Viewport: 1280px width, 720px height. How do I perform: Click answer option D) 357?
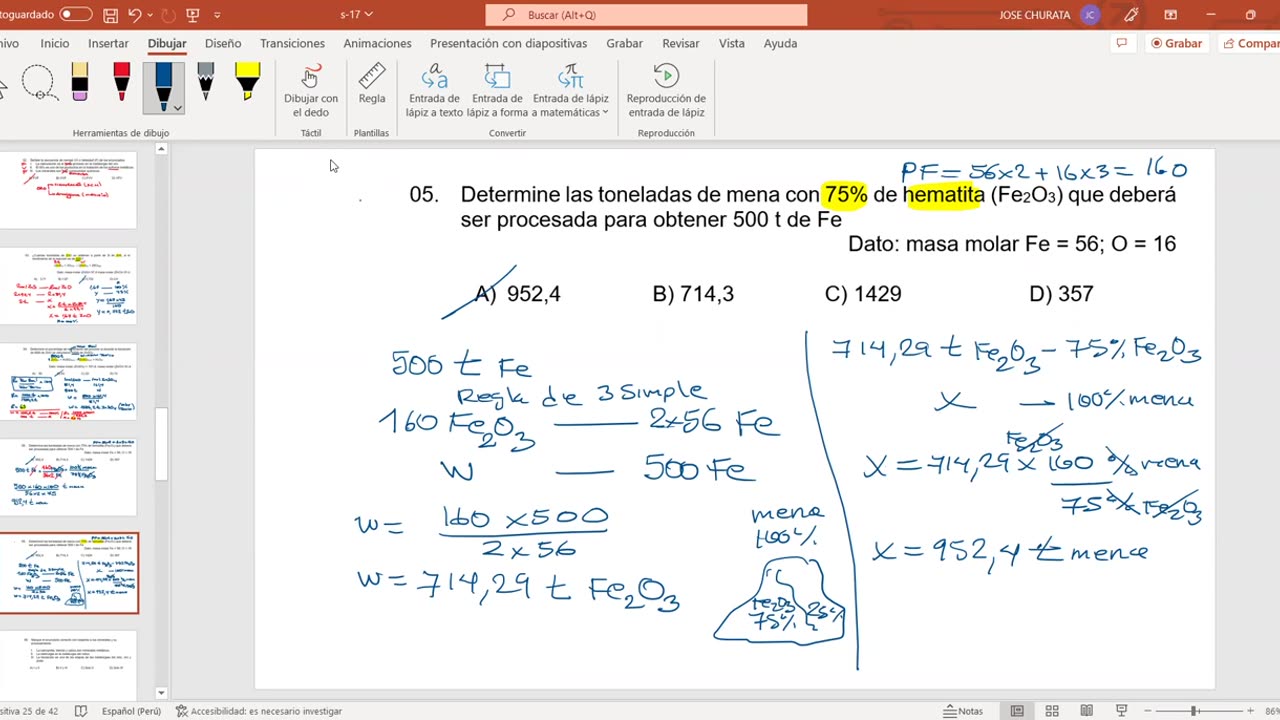1061,294
